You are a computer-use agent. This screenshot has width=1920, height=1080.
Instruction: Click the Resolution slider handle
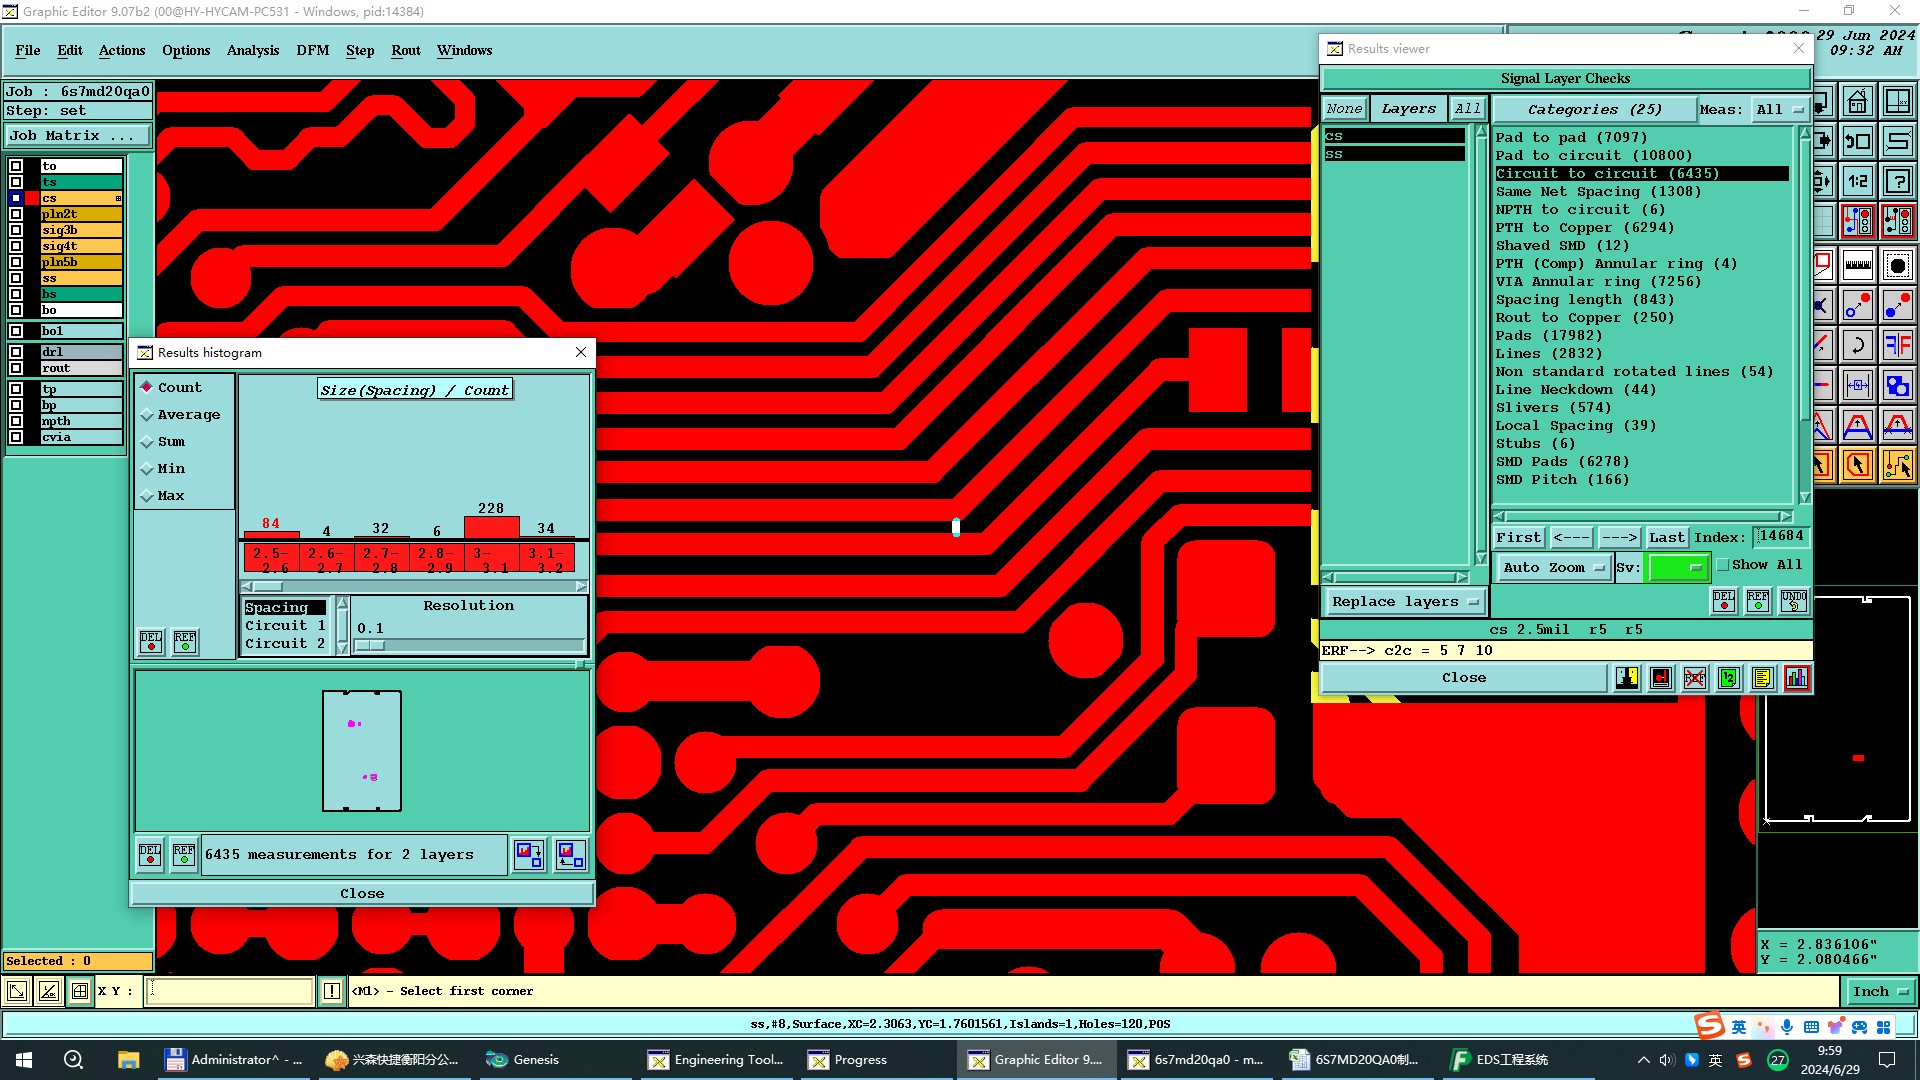(370, 646)
